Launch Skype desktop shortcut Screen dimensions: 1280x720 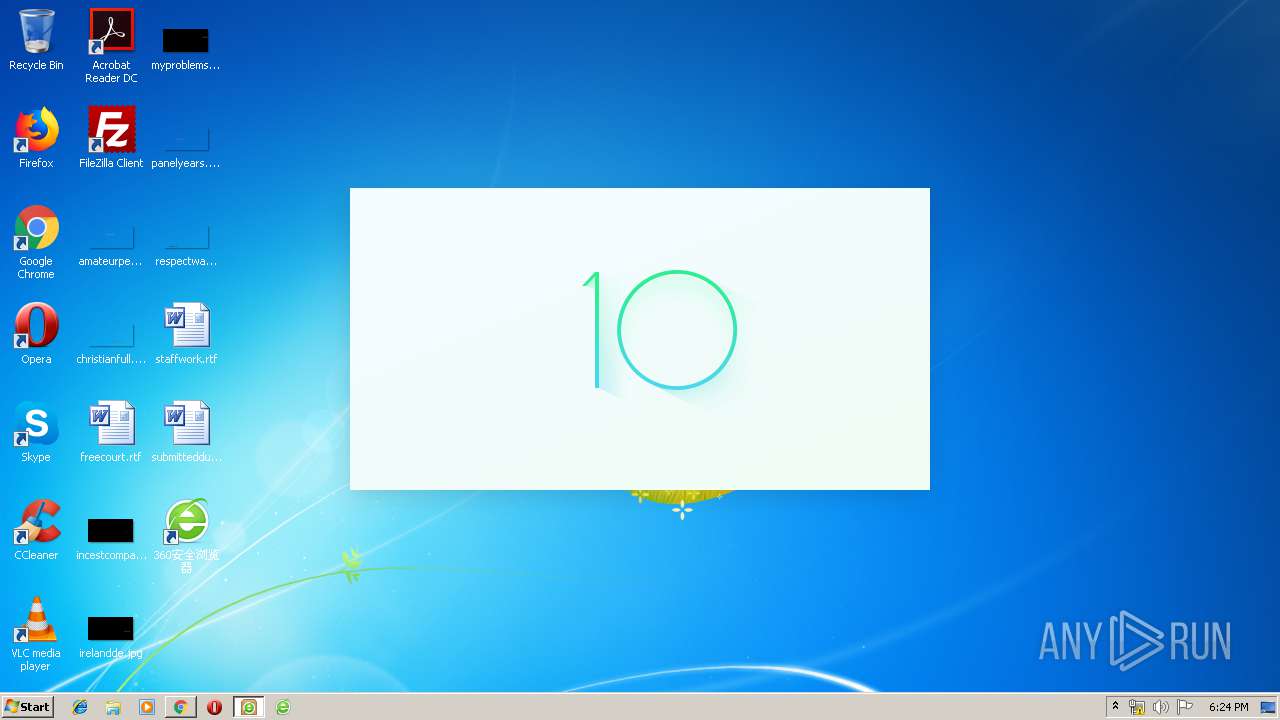click(36, 432)
